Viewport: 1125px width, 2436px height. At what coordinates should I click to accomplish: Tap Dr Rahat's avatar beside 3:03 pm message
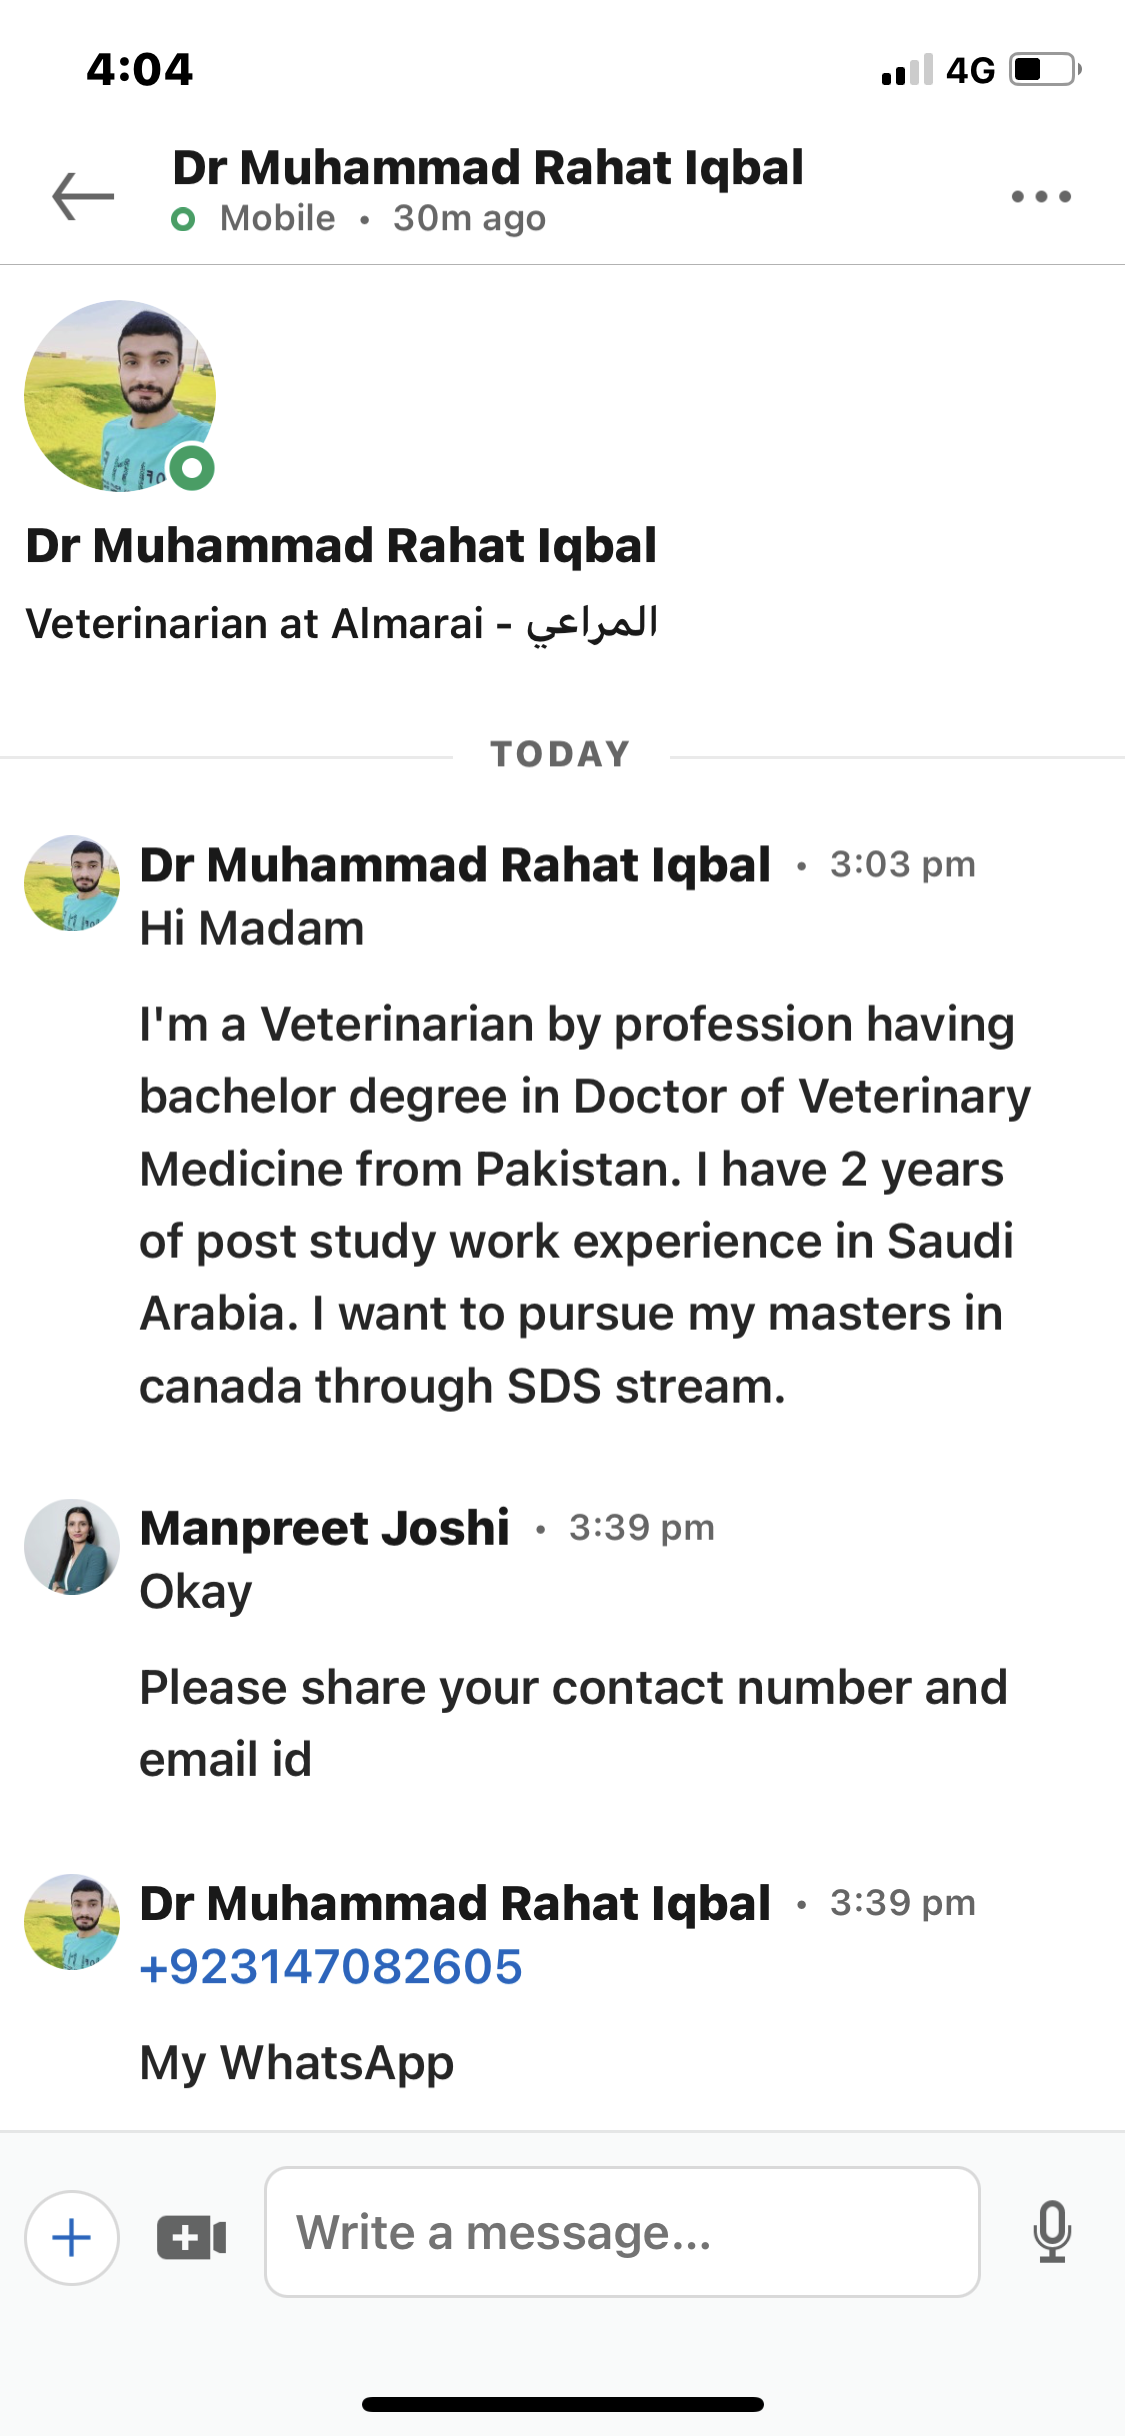tap(72, 883)
